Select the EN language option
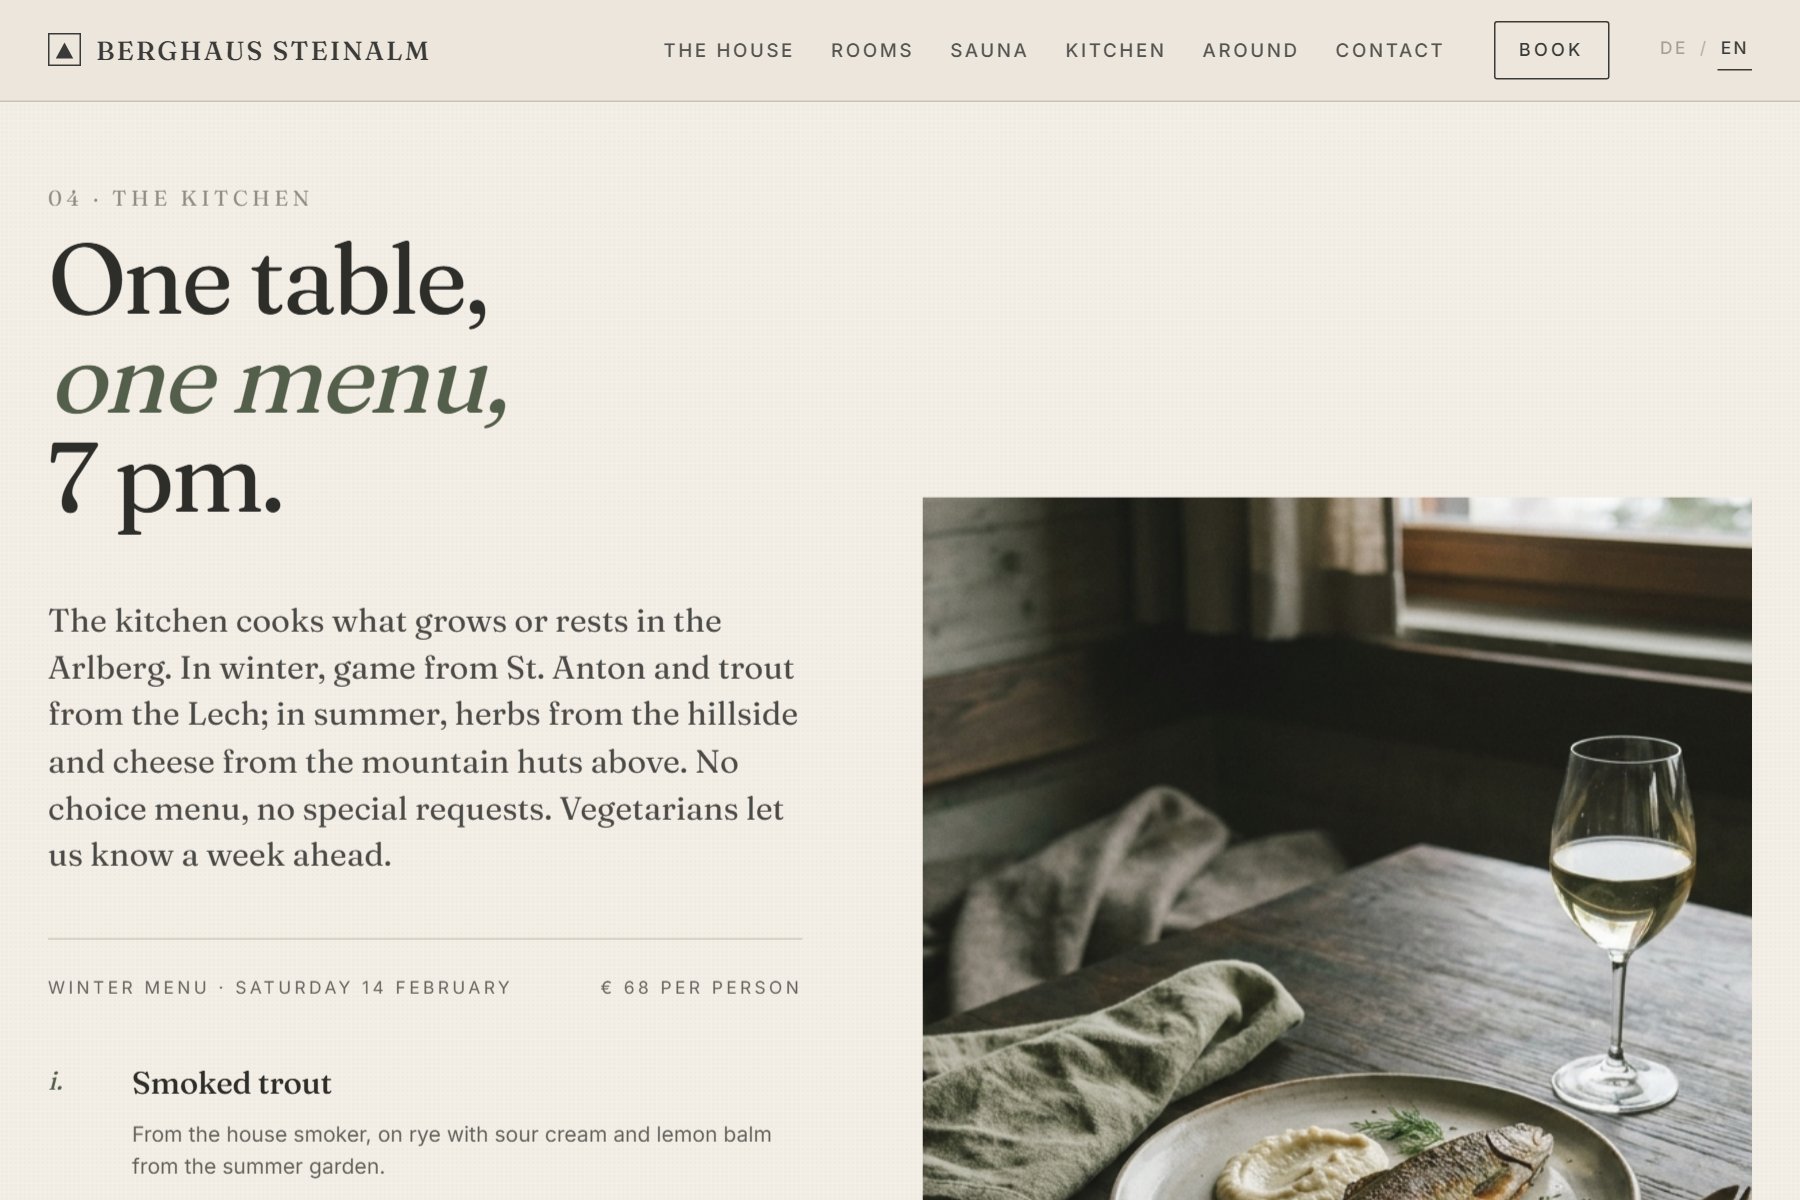The width and height of the screenshot is (1800, 1200). tap(1734, 48)
